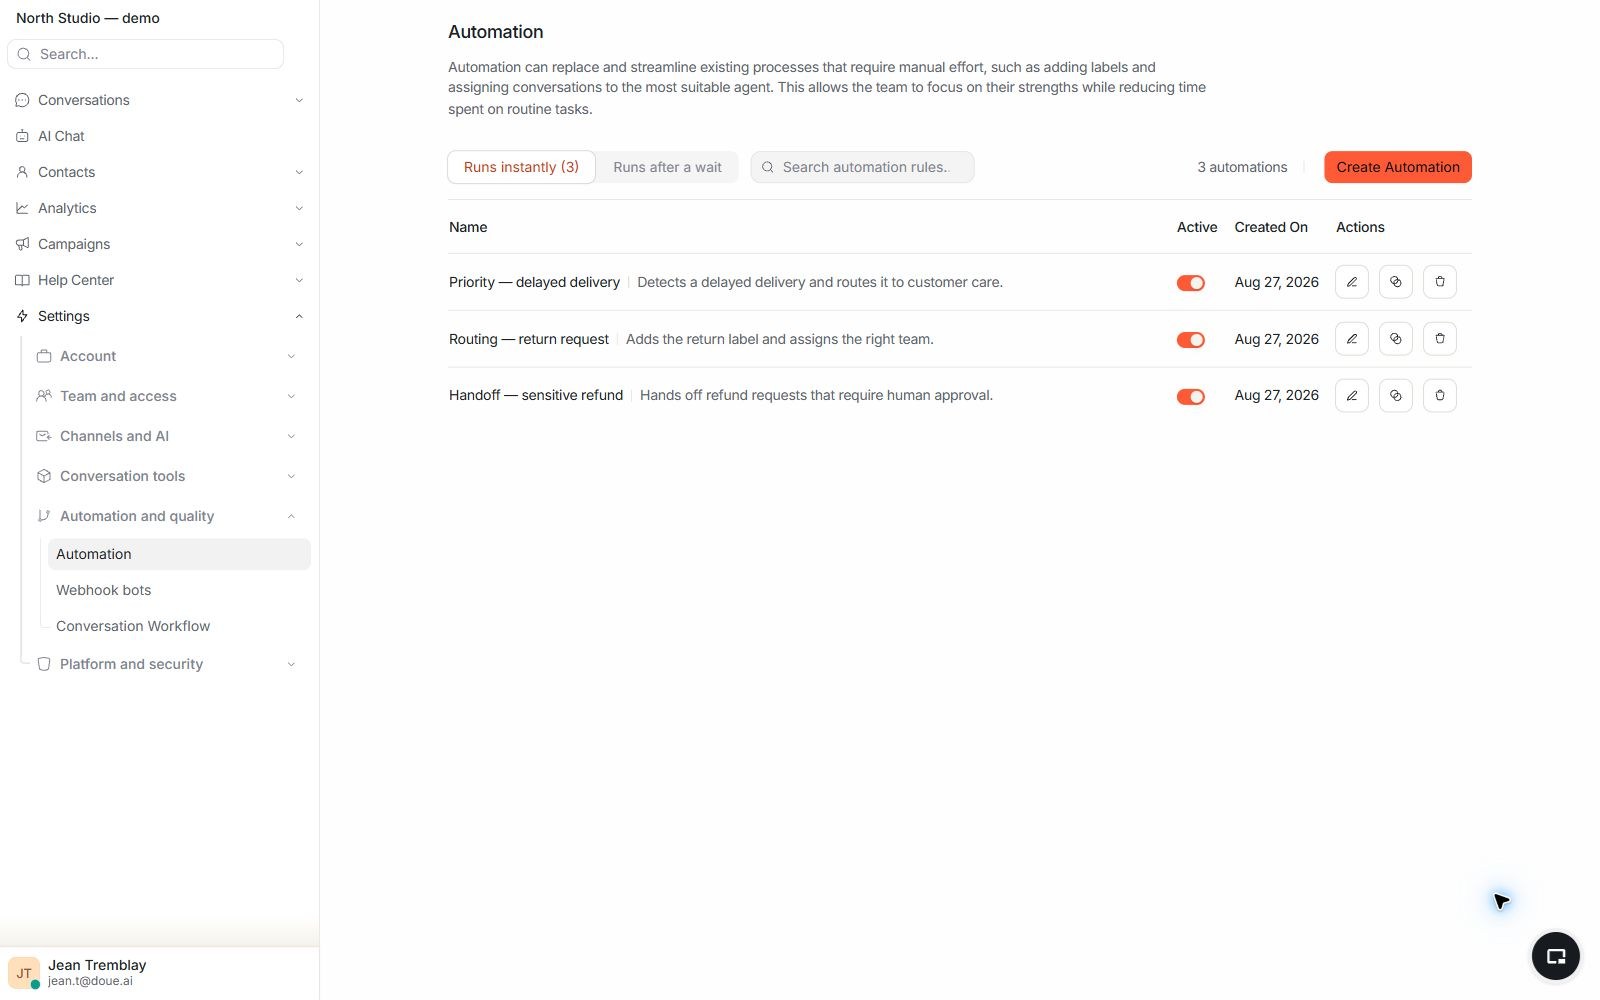The height and width of the screenshot is (1000, 1600).
Task: Delete the Priority — delayed delivery automation
Action: coord(1439,282)
